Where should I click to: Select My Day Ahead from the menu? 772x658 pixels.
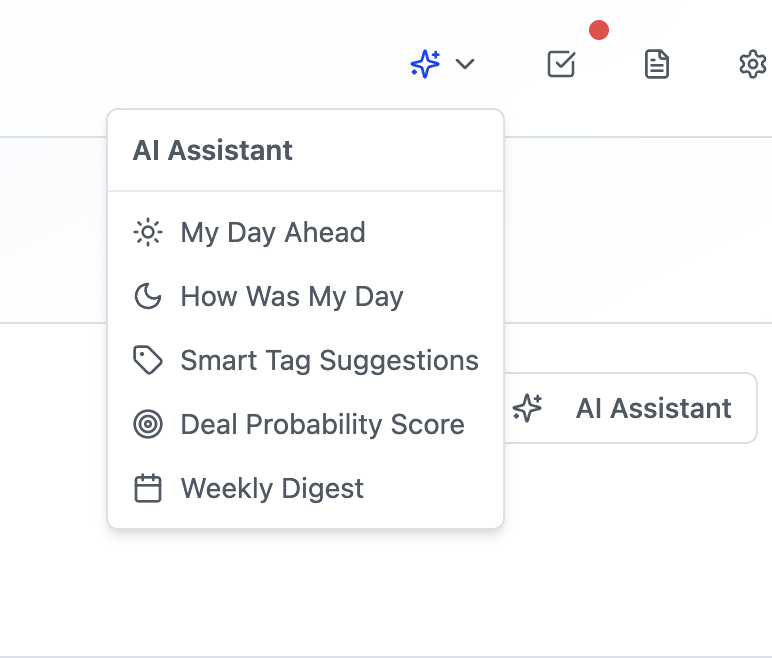click(273, 233)
